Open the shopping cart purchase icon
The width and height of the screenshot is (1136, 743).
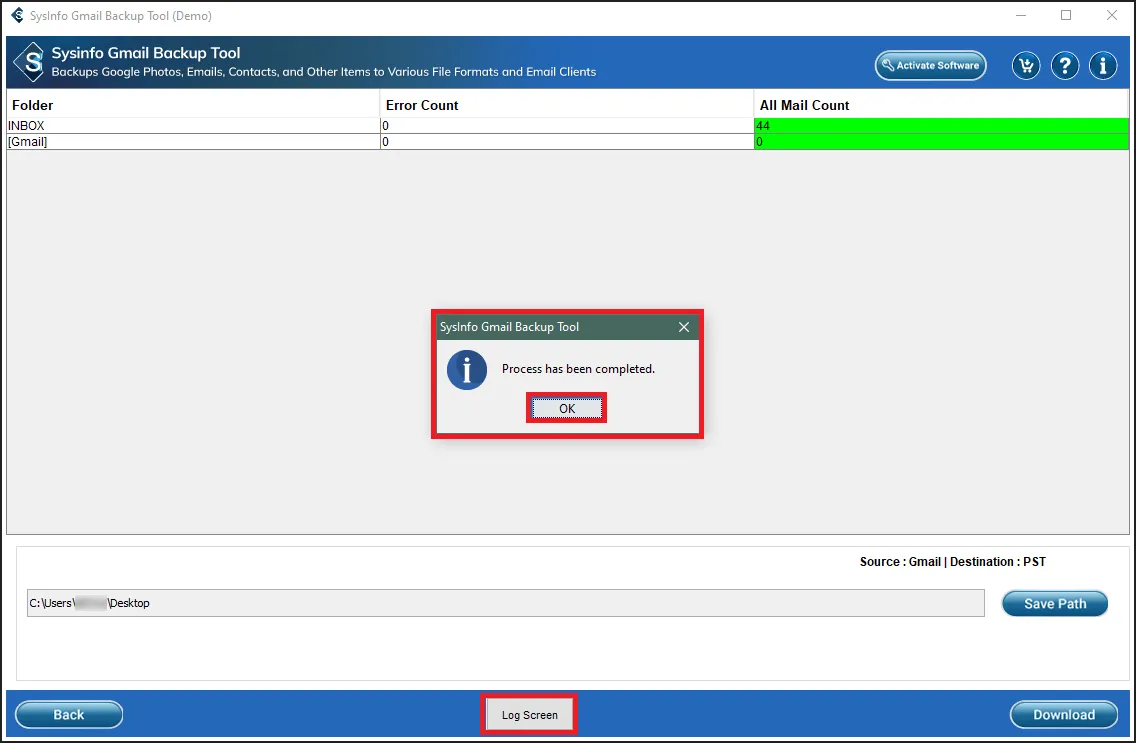1026,66
